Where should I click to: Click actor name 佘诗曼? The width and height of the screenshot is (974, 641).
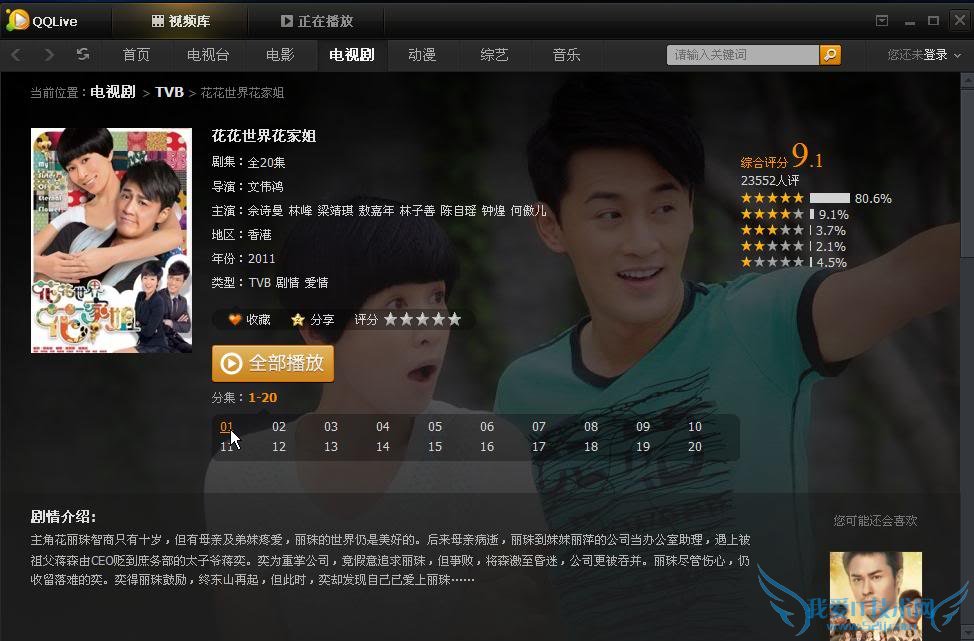point(265,211)
